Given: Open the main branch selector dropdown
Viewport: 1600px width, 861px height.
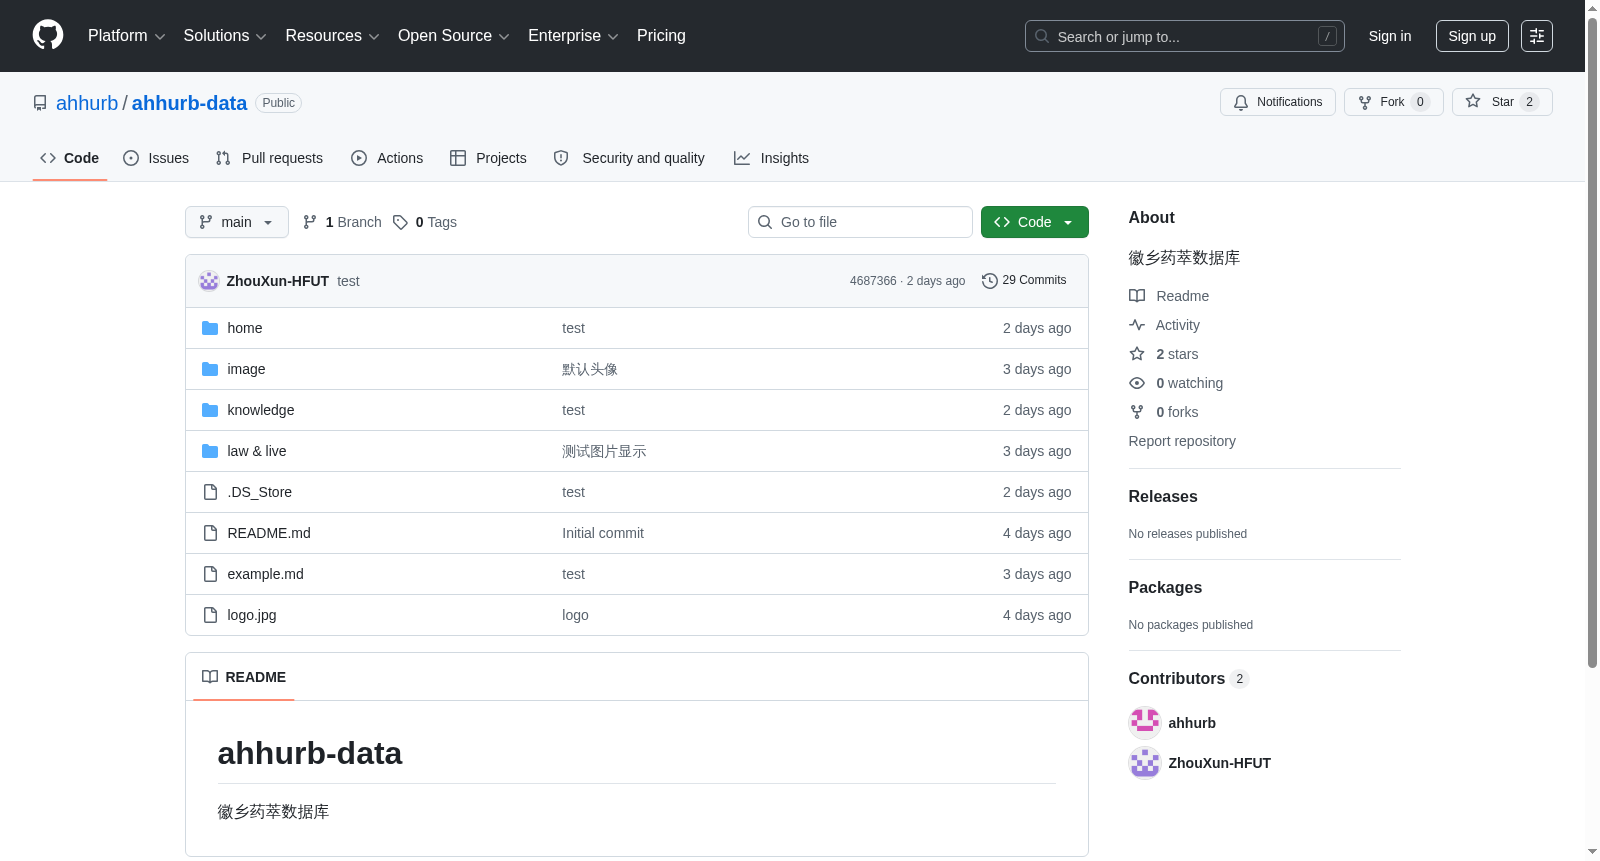Looking at the screenshot, I should pos(237,222).
